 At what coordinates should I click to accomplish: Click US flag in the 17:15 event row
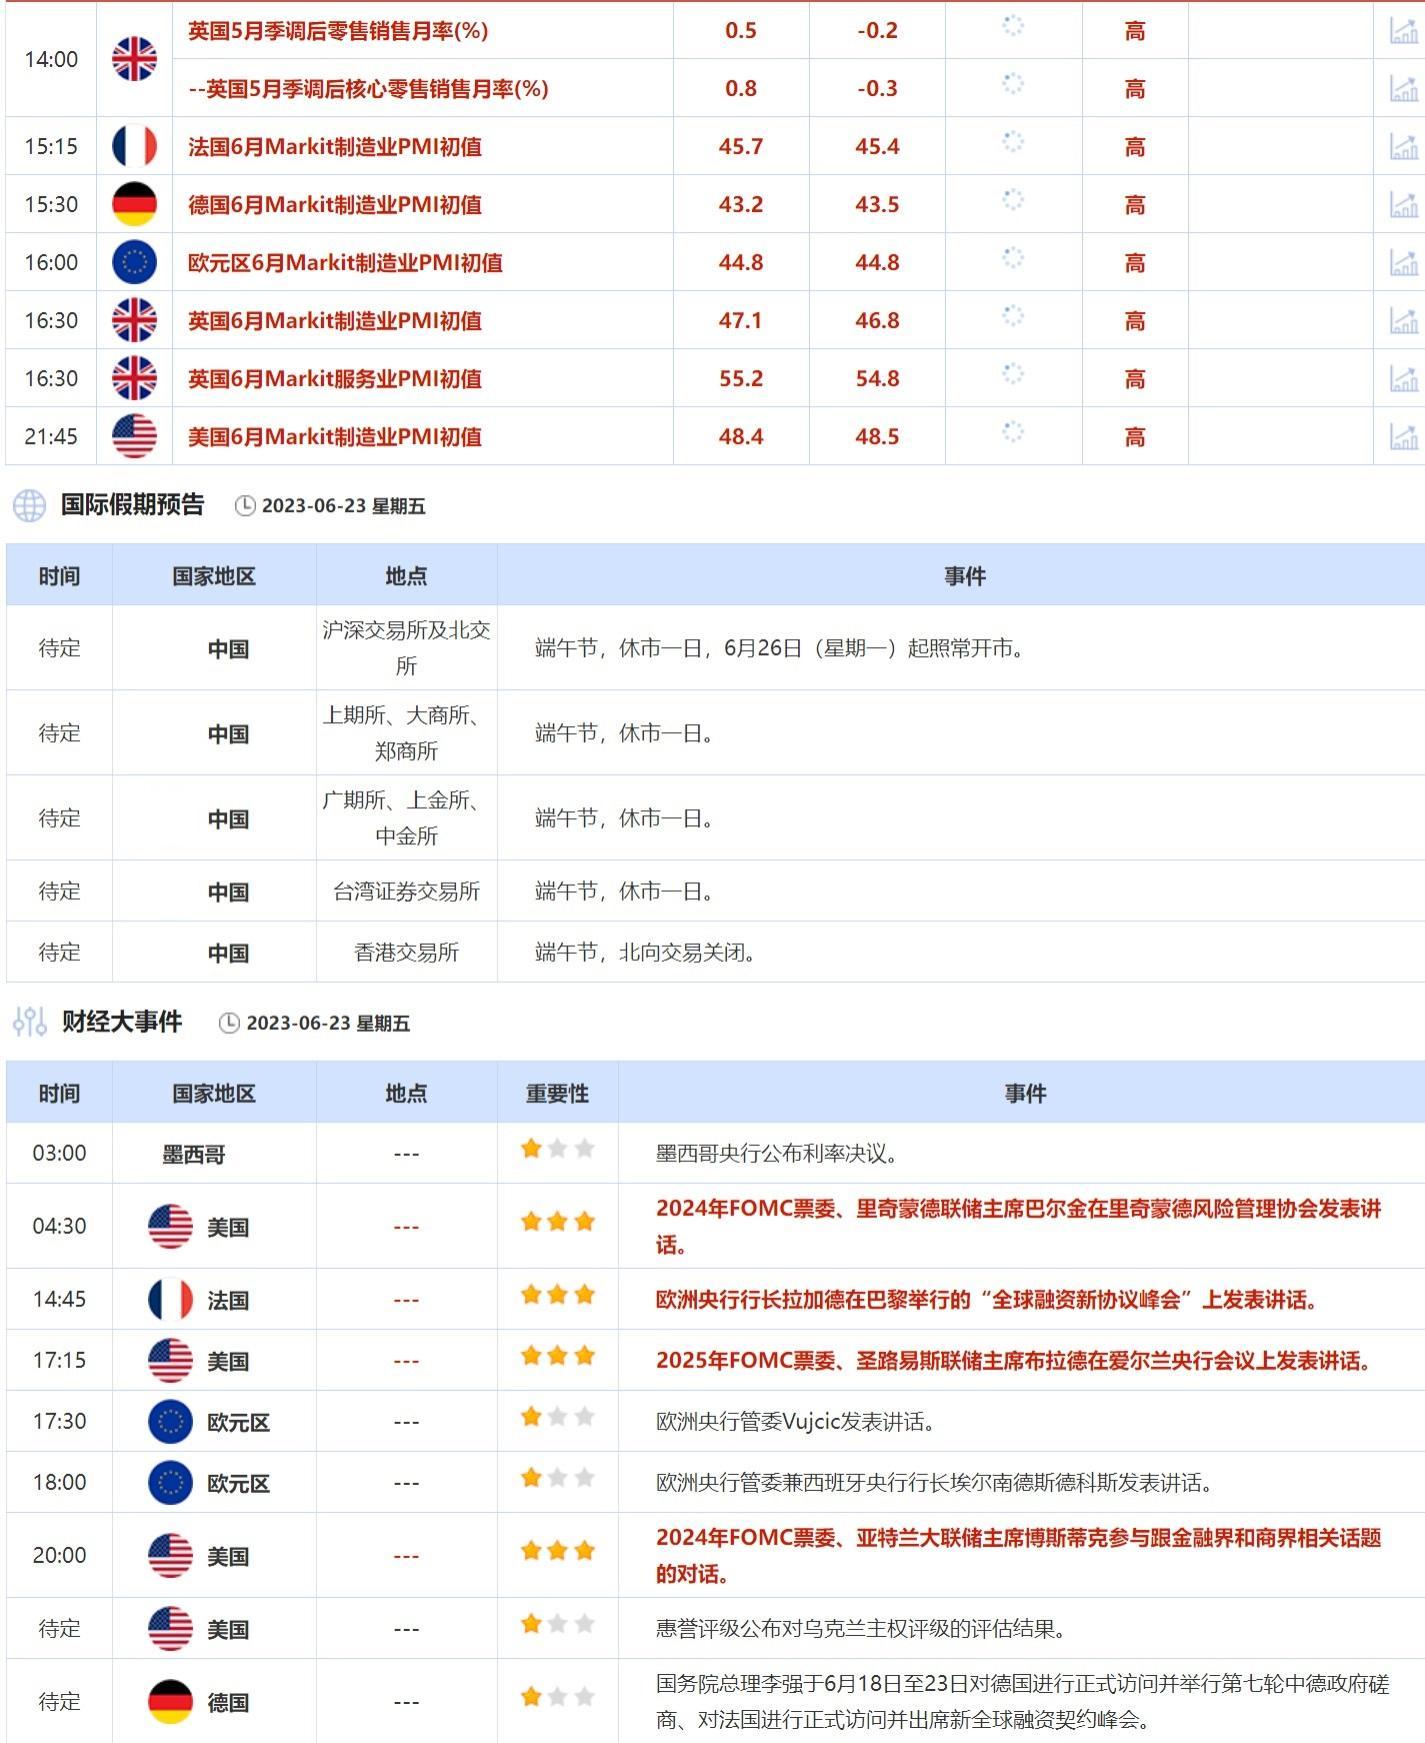coord(170,1360)
